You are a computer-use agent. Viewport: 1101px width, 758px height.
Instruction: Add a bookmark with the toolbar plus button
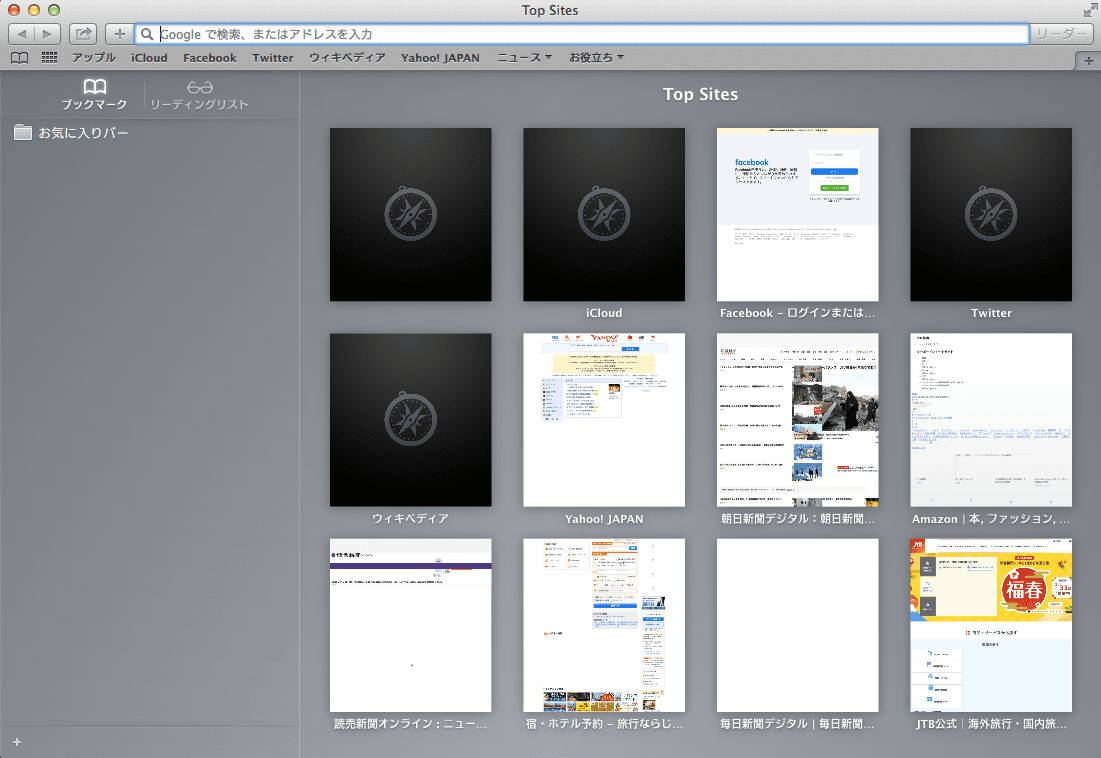[119, 34]
